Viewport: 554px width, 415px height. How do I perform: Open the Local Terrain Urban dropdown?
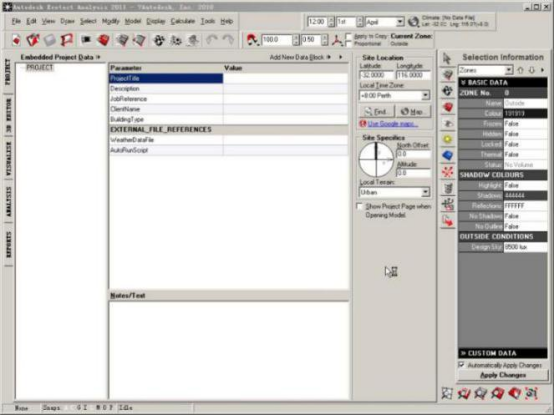tap(425, 192)
